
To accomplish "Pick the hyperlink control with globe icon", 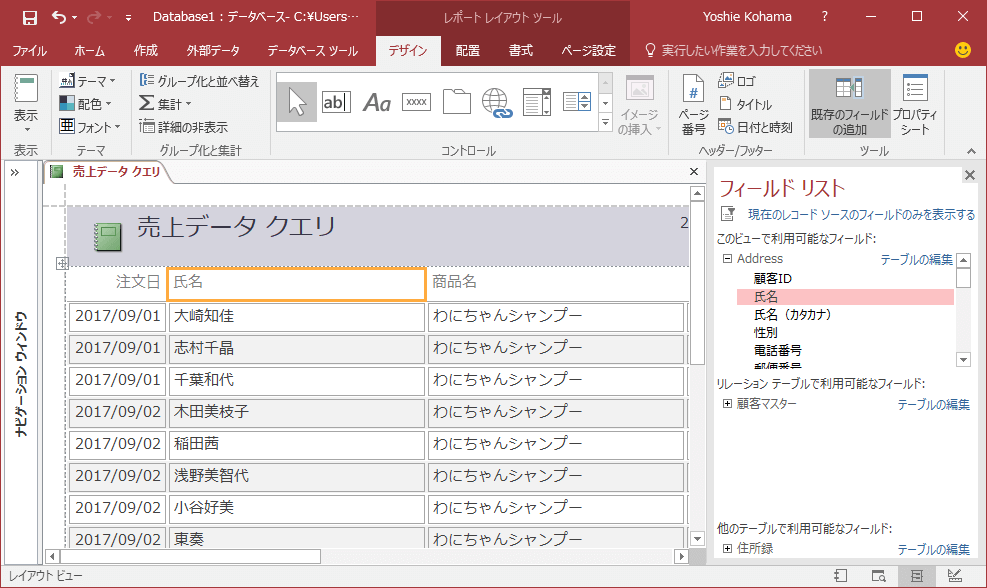I will pos(496,102).
